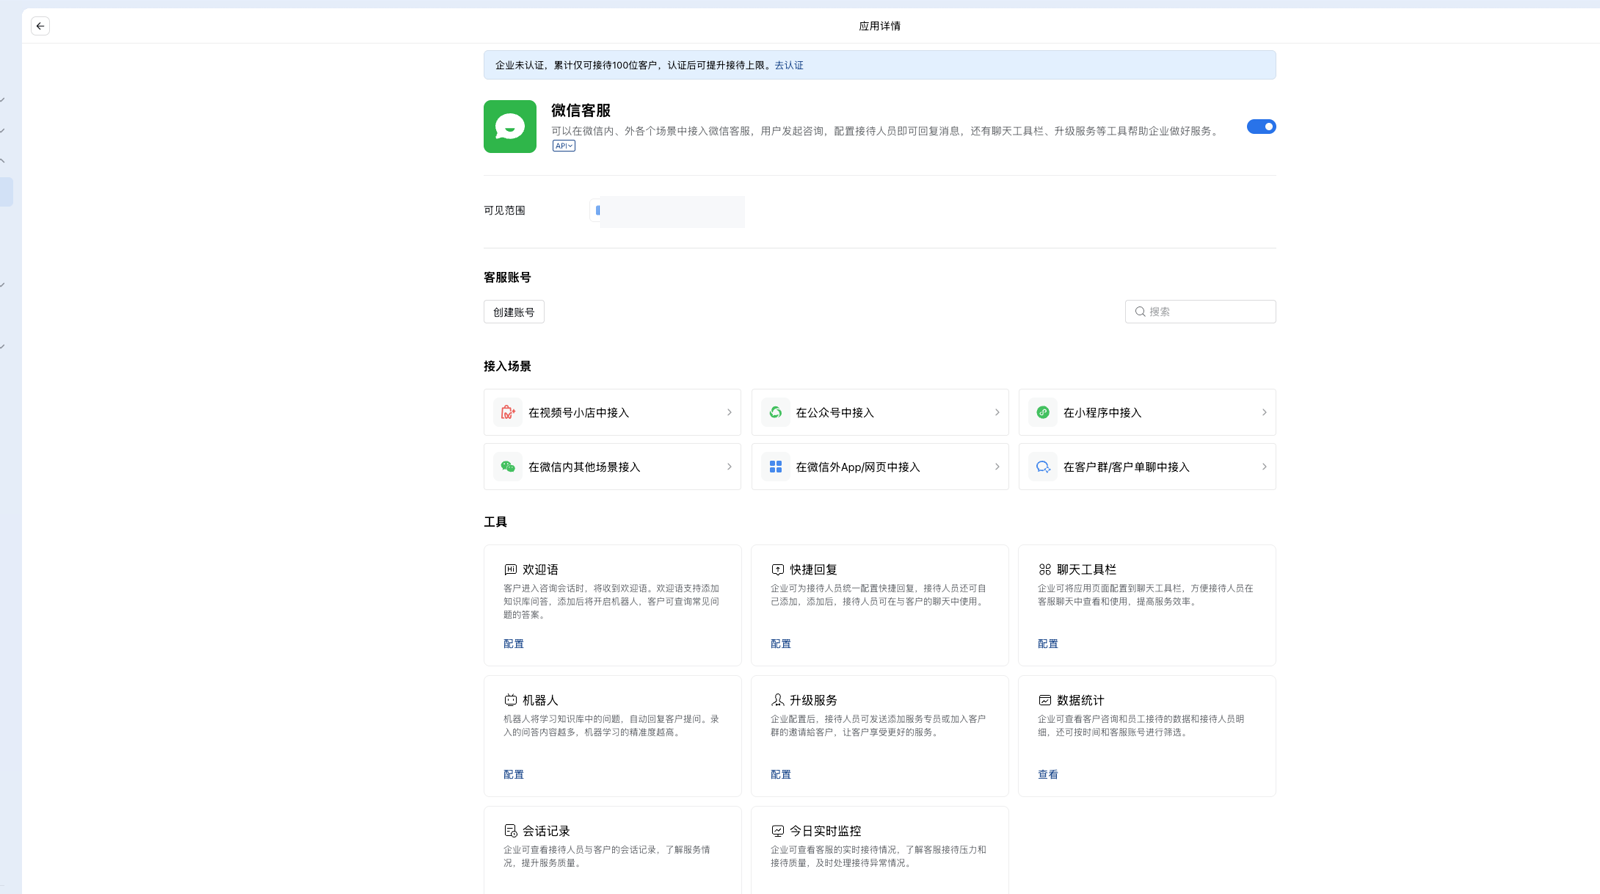Click the 客户群 chat bubble icon
Image resolution: width=1600 pixels, height=894 pixels.
coord(1043,467)
